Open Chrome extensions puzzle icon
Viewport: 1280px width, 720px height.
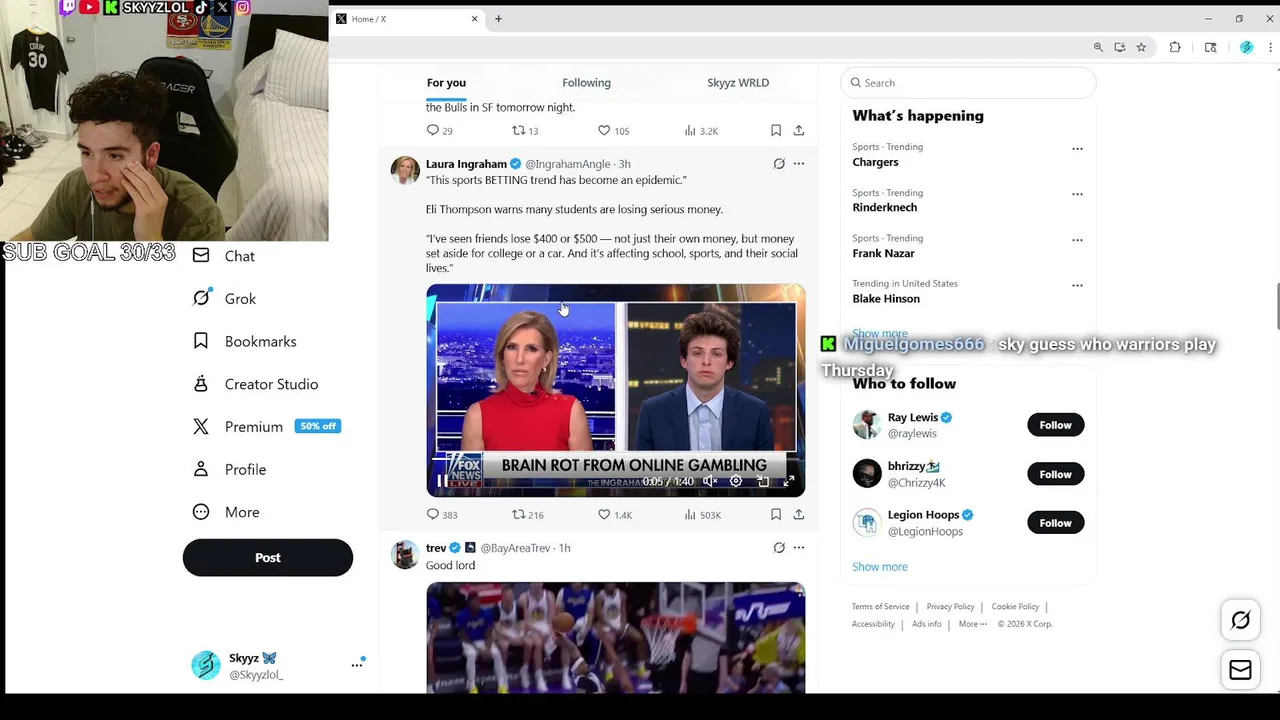1175,47
